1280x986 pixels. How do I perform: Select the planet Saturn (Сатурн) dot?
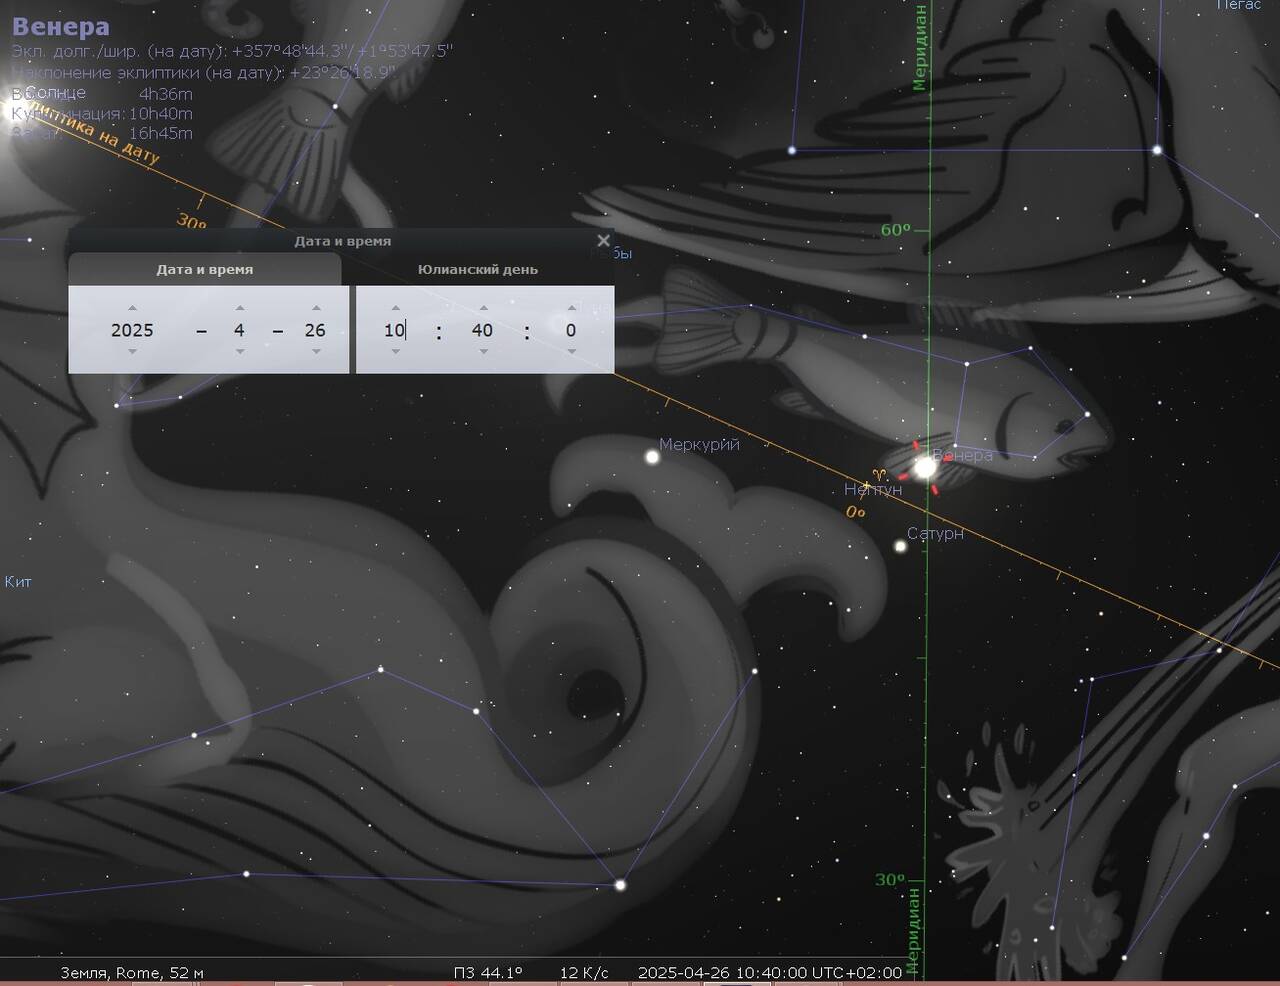tap(900, 546)
